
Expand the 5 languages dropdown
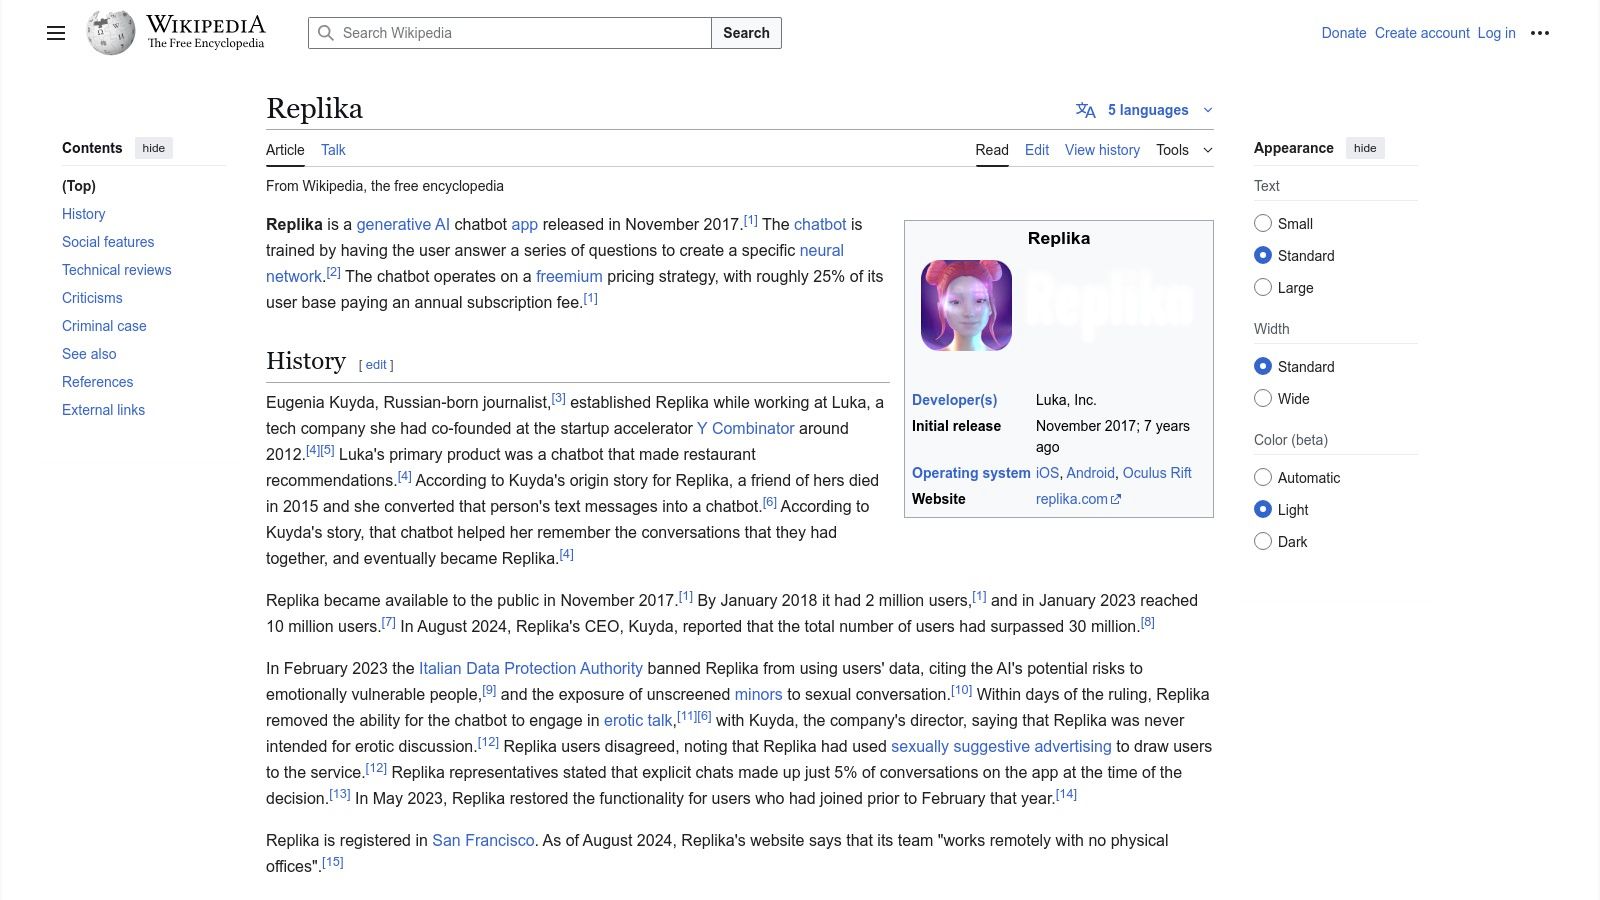[x=1146, y=110]
